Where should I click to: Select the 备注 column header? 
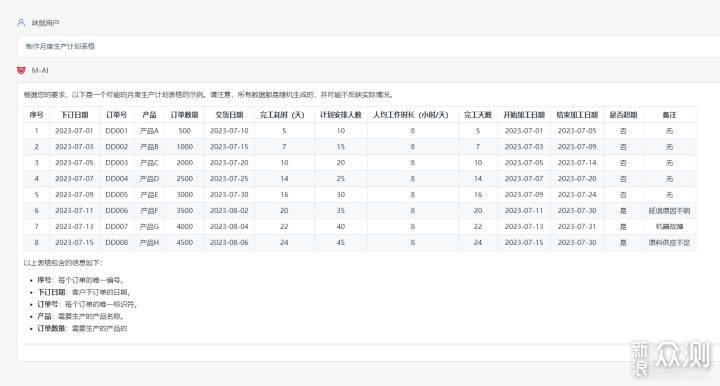(x=669, y=115)
